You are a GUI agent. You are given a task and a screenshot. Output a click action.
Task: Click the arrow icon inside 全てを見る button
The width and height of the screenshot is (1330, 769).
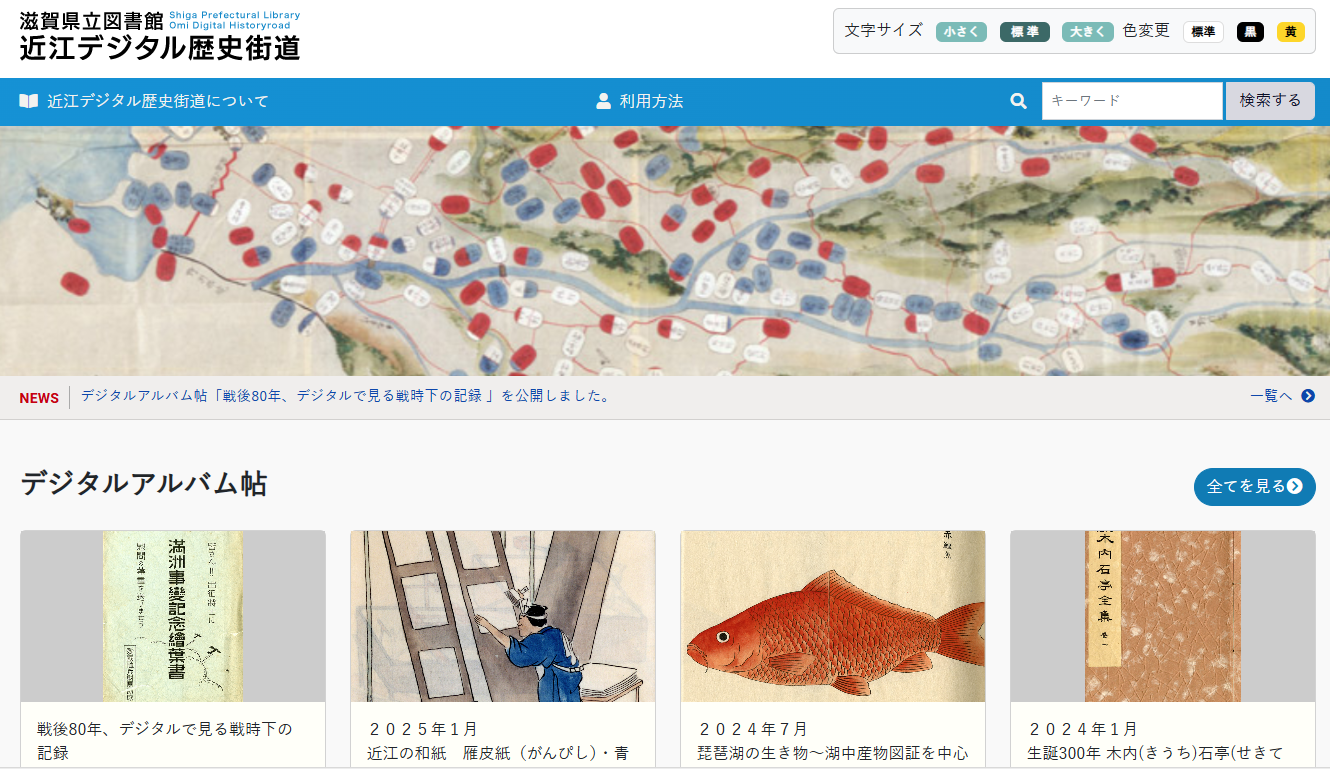(x=1295, y=486)
